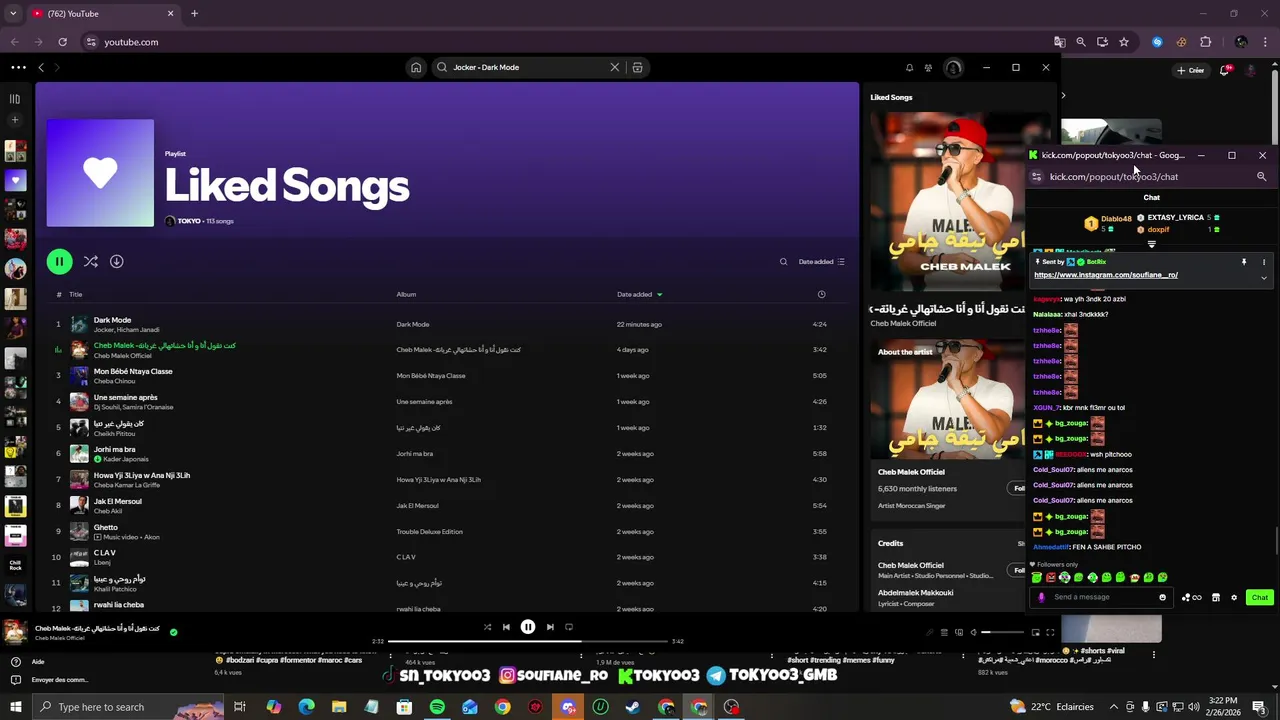Image resolution: width=1280 pixels, height=720 pixels.
Task: Click the green Chat button in Kick
Action: (1259, 597)
